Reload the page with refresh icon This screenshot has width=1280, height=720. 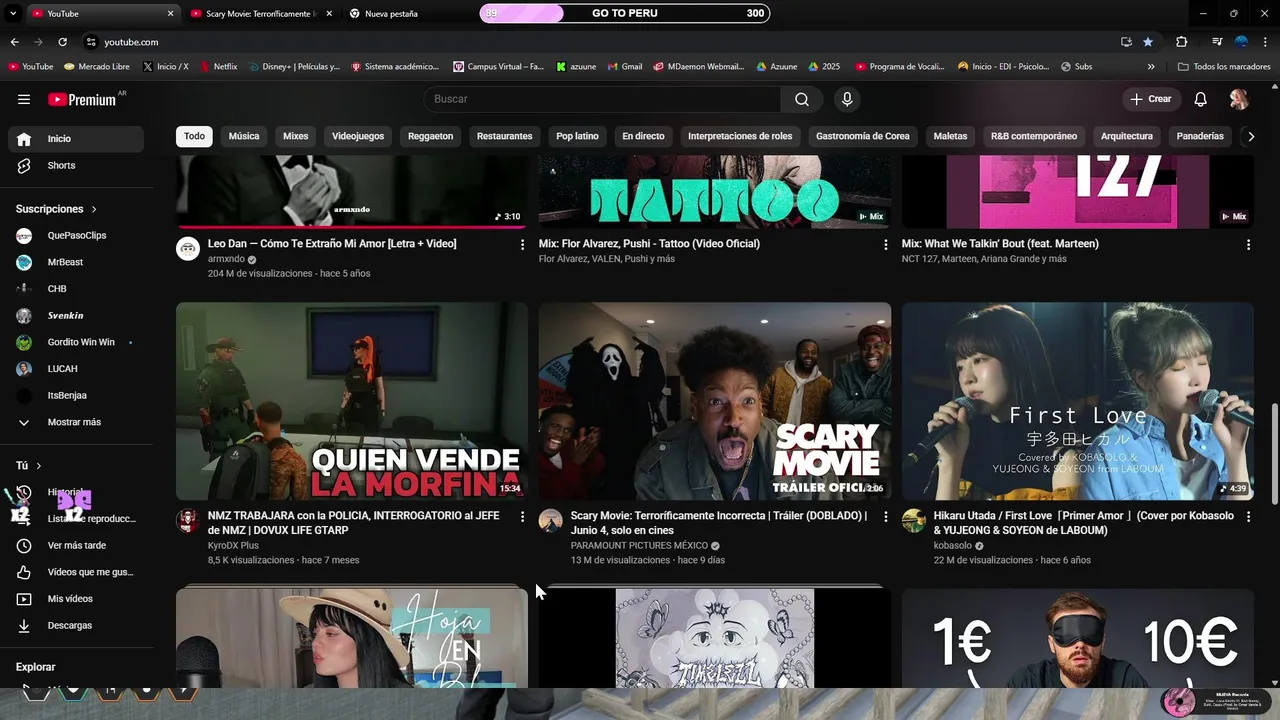62,42
